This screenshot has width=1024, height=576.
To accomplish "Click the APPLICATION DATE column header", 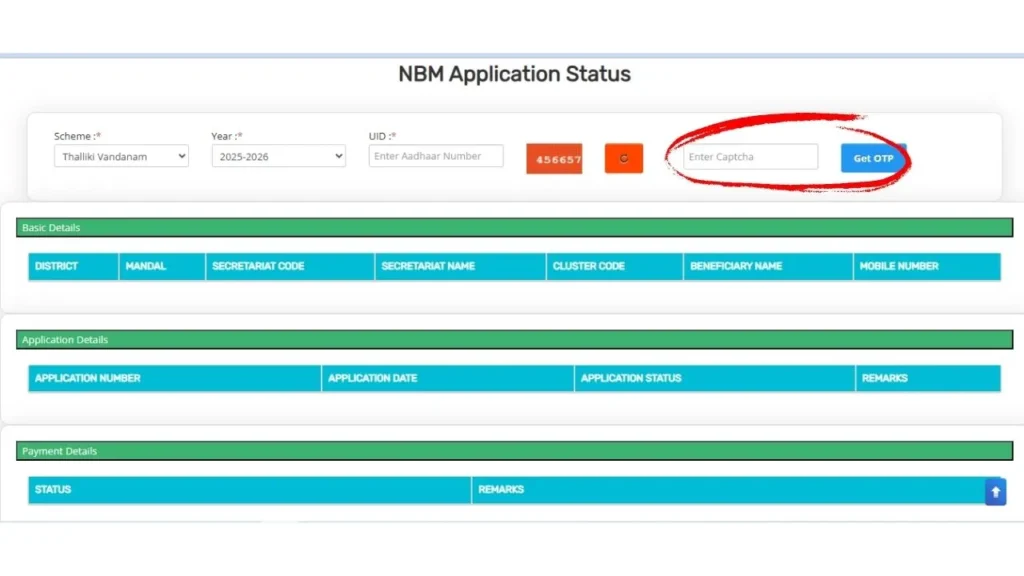I will pyautogui.click(x=447, y=378).
